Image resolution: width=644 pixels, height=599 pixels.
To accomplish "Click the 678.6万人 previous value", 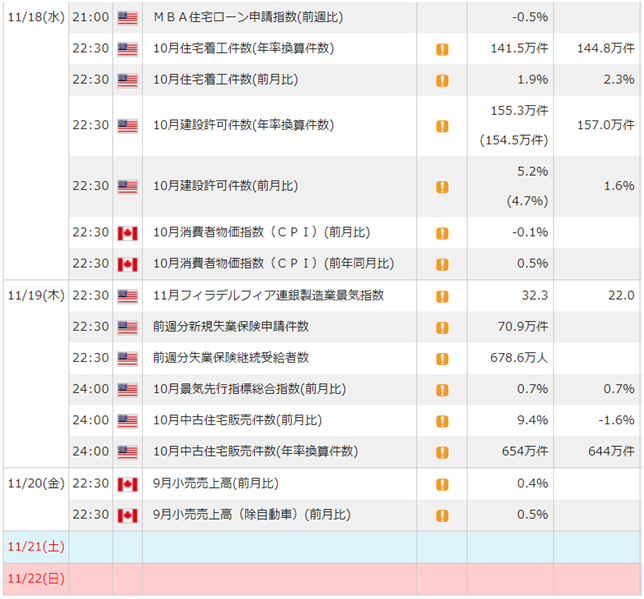I will (519, 358).
